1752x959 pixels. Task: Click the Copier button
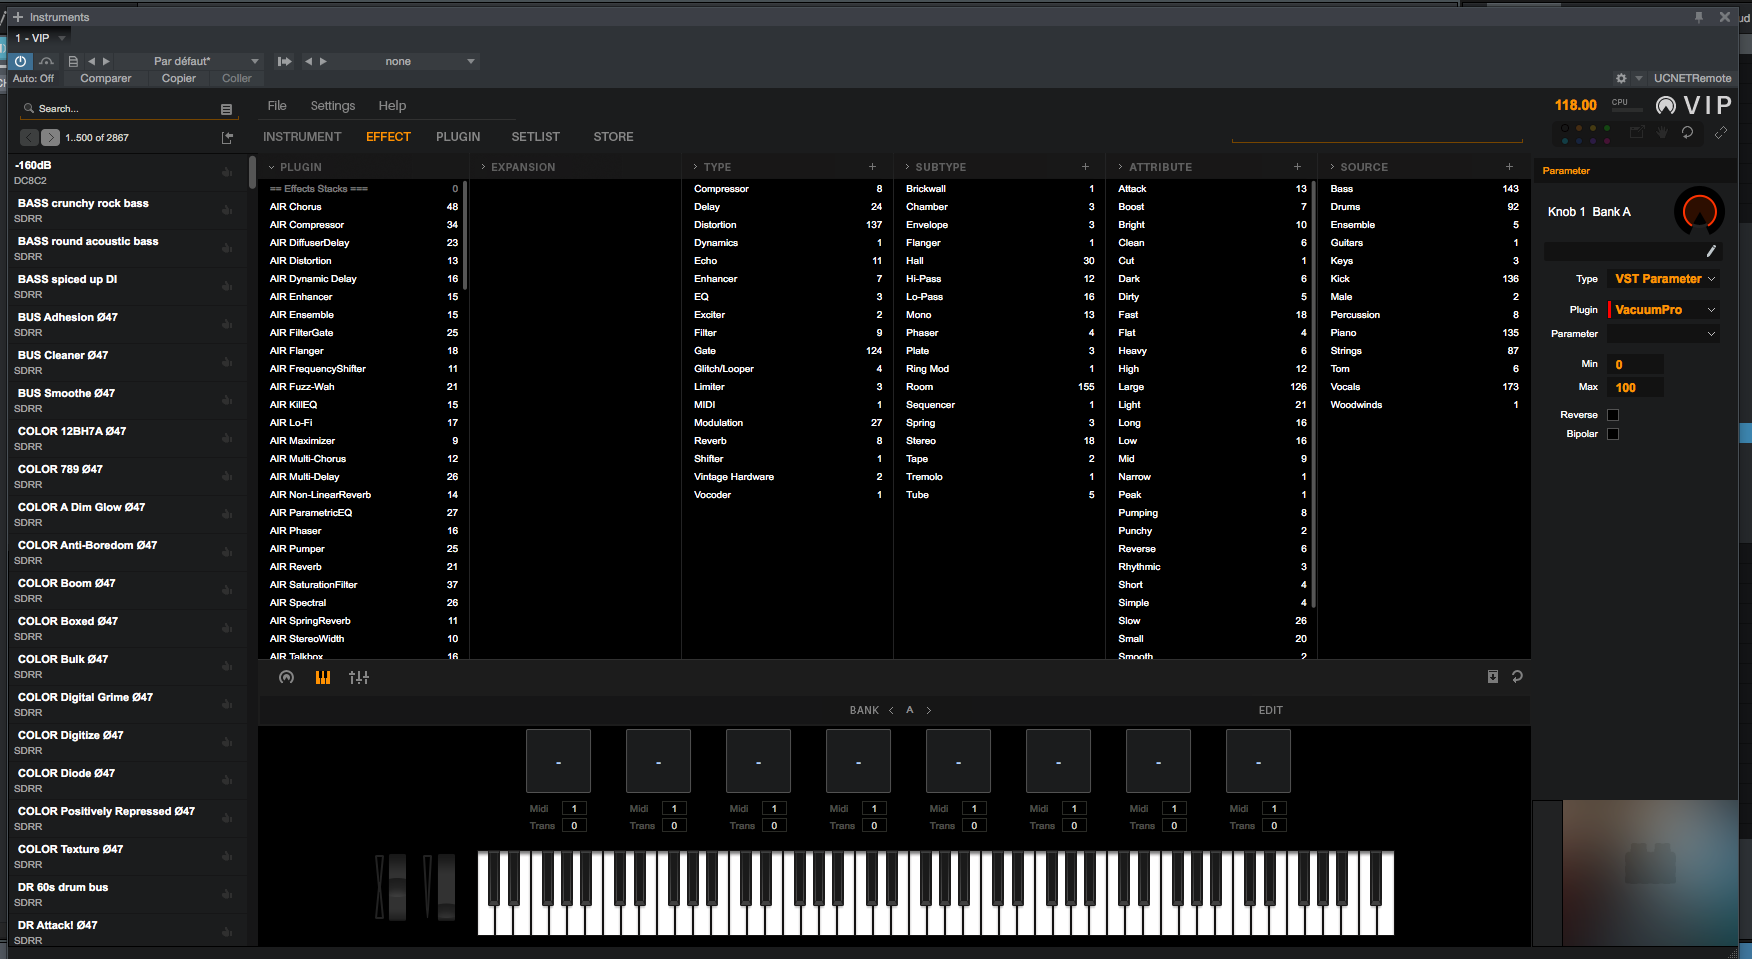179,78
